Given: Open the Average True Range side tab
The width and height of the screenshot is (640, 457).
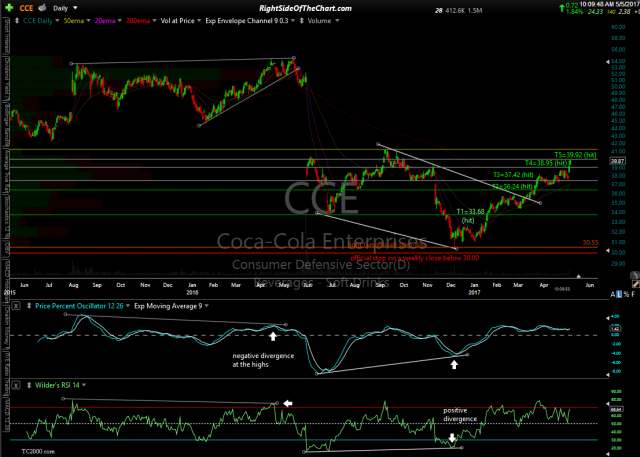Looking at the screenshot, I should (7, 170).
